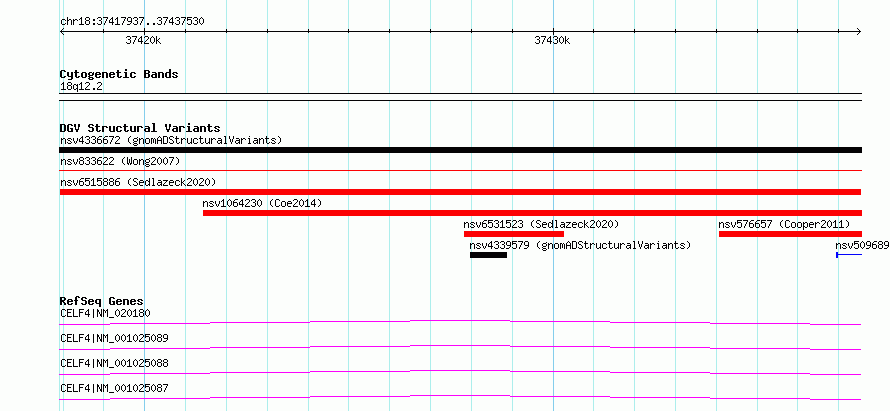Select the short black nsv4339579 bar
890x411 pixels.
[488, 255]
